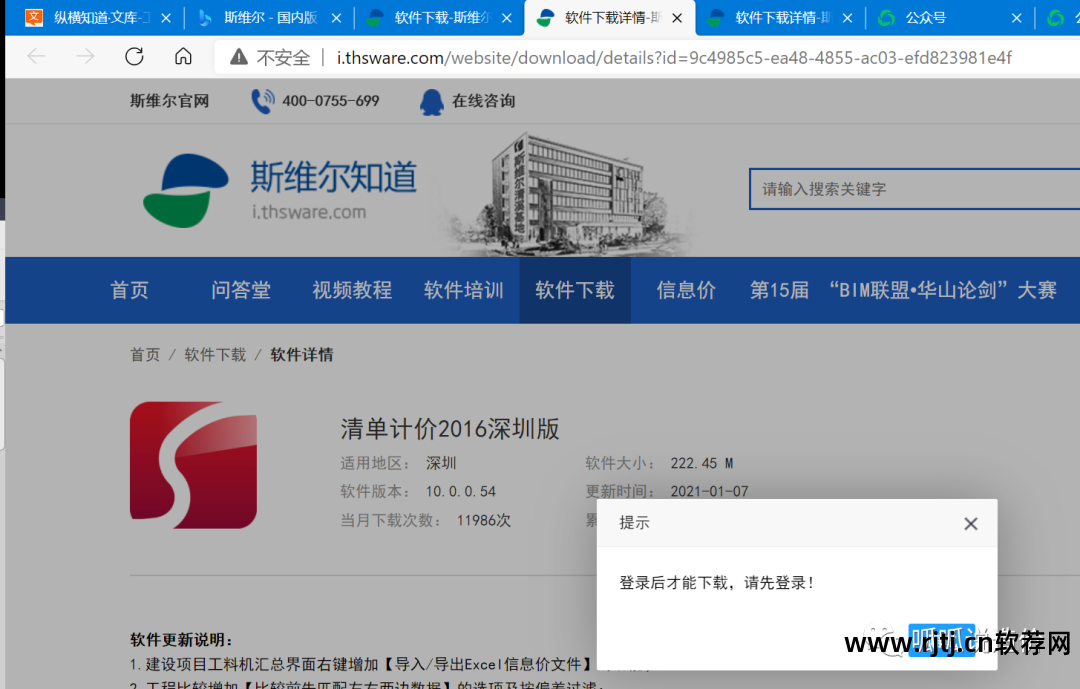This screenshot has height=689, width=1080.
Task: Open the 视频教程 navigation item
Action: [352, 290]
